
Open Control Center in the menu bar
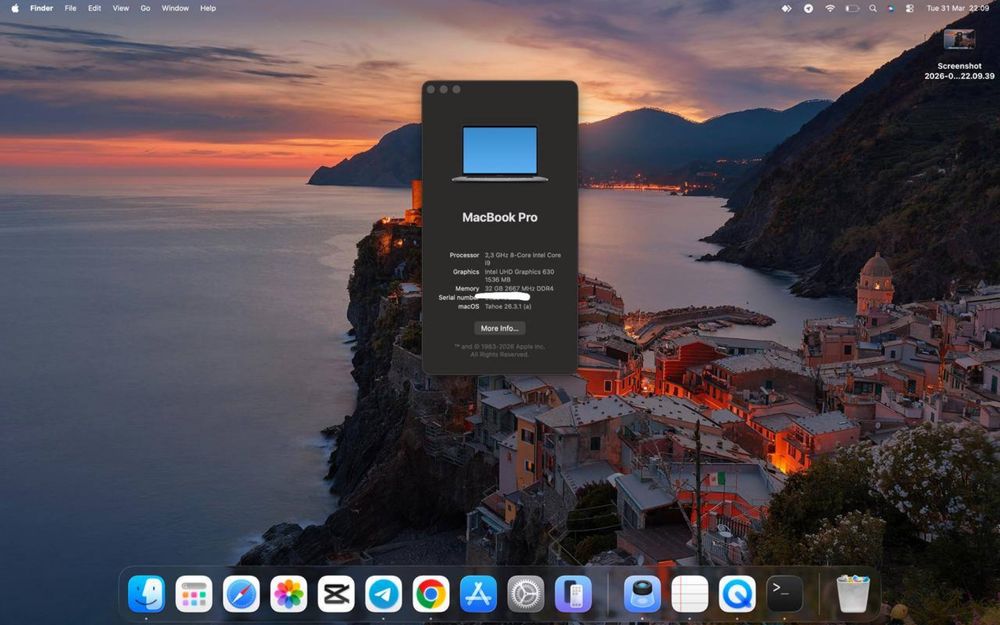[910, 8]
